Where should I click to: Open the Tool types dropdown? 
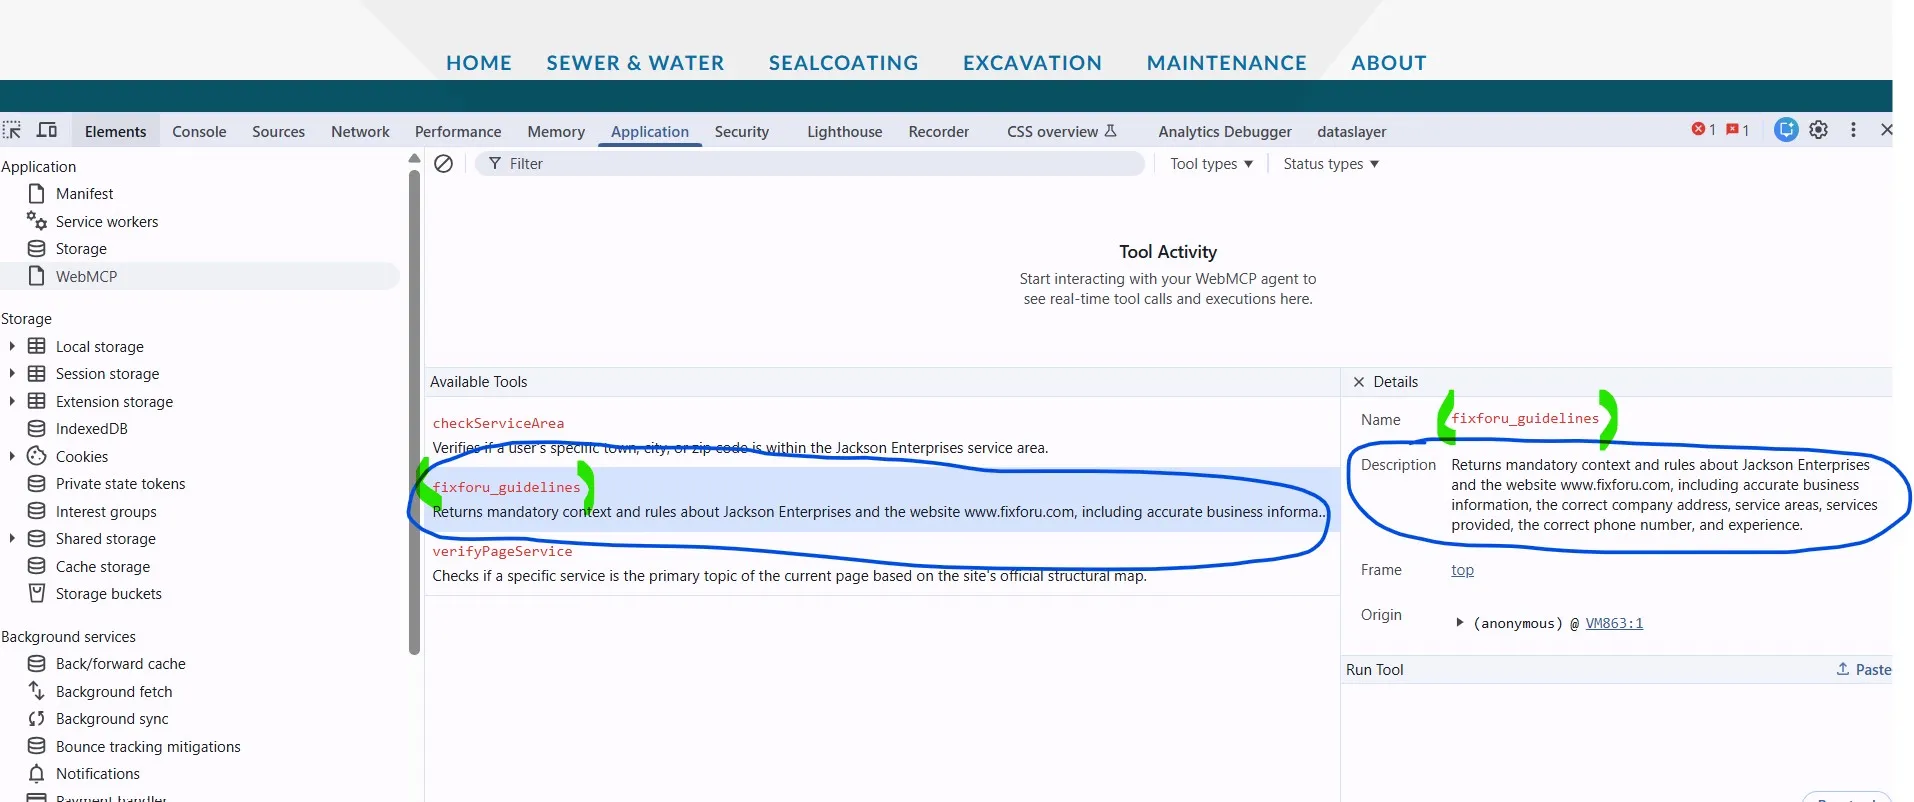point(1211,163)
